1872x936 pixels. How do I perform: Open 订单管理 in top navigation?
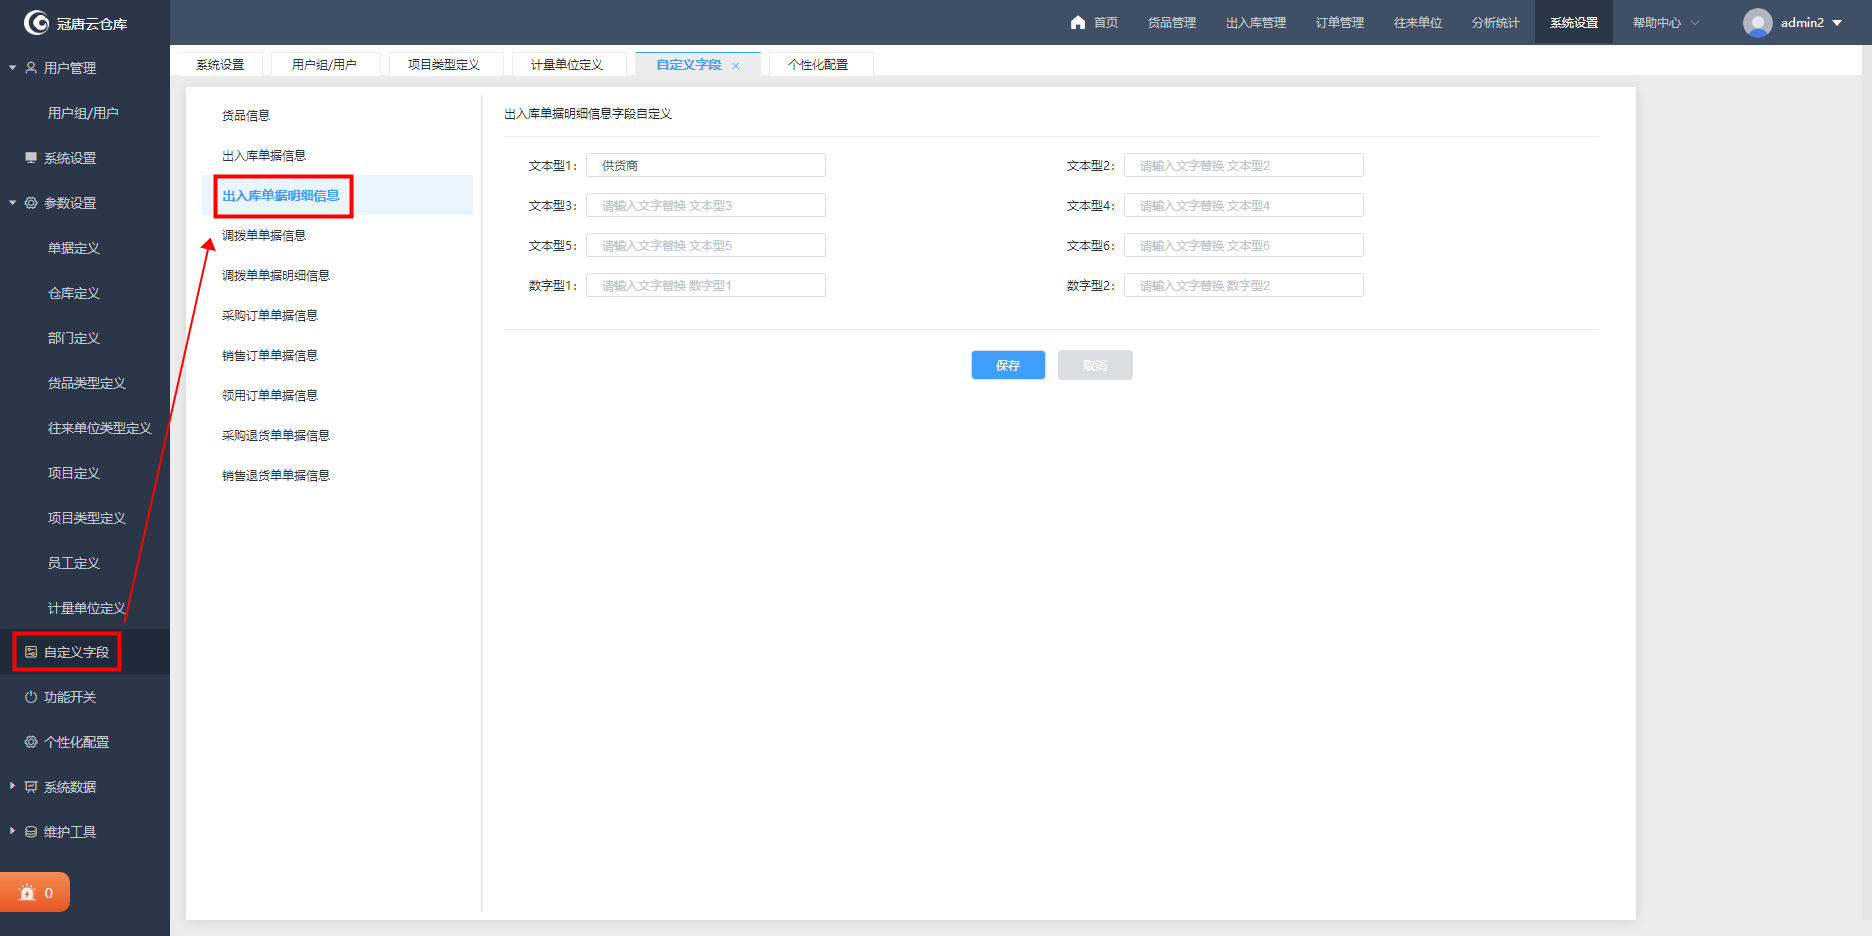click(x=1340, y=22)
